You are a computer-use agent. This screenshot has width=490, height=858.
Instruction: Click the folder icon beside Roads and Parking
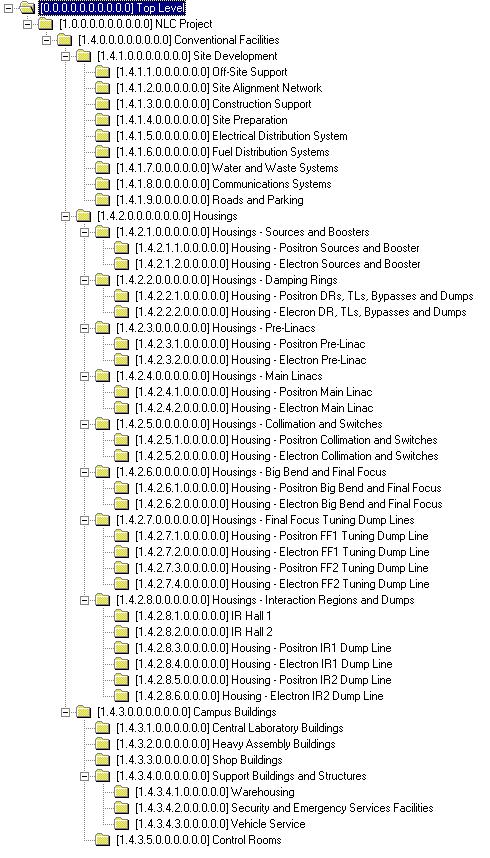click(x=102, y=200)
